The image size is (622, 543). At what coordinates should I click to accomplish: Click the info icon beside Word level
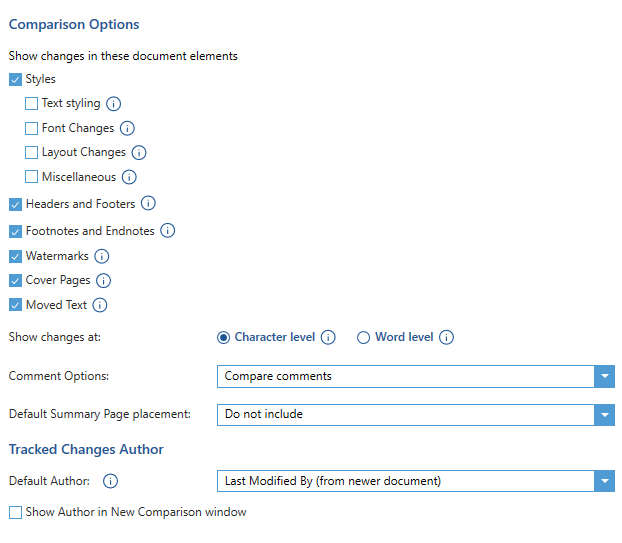(x=446, y=338)
